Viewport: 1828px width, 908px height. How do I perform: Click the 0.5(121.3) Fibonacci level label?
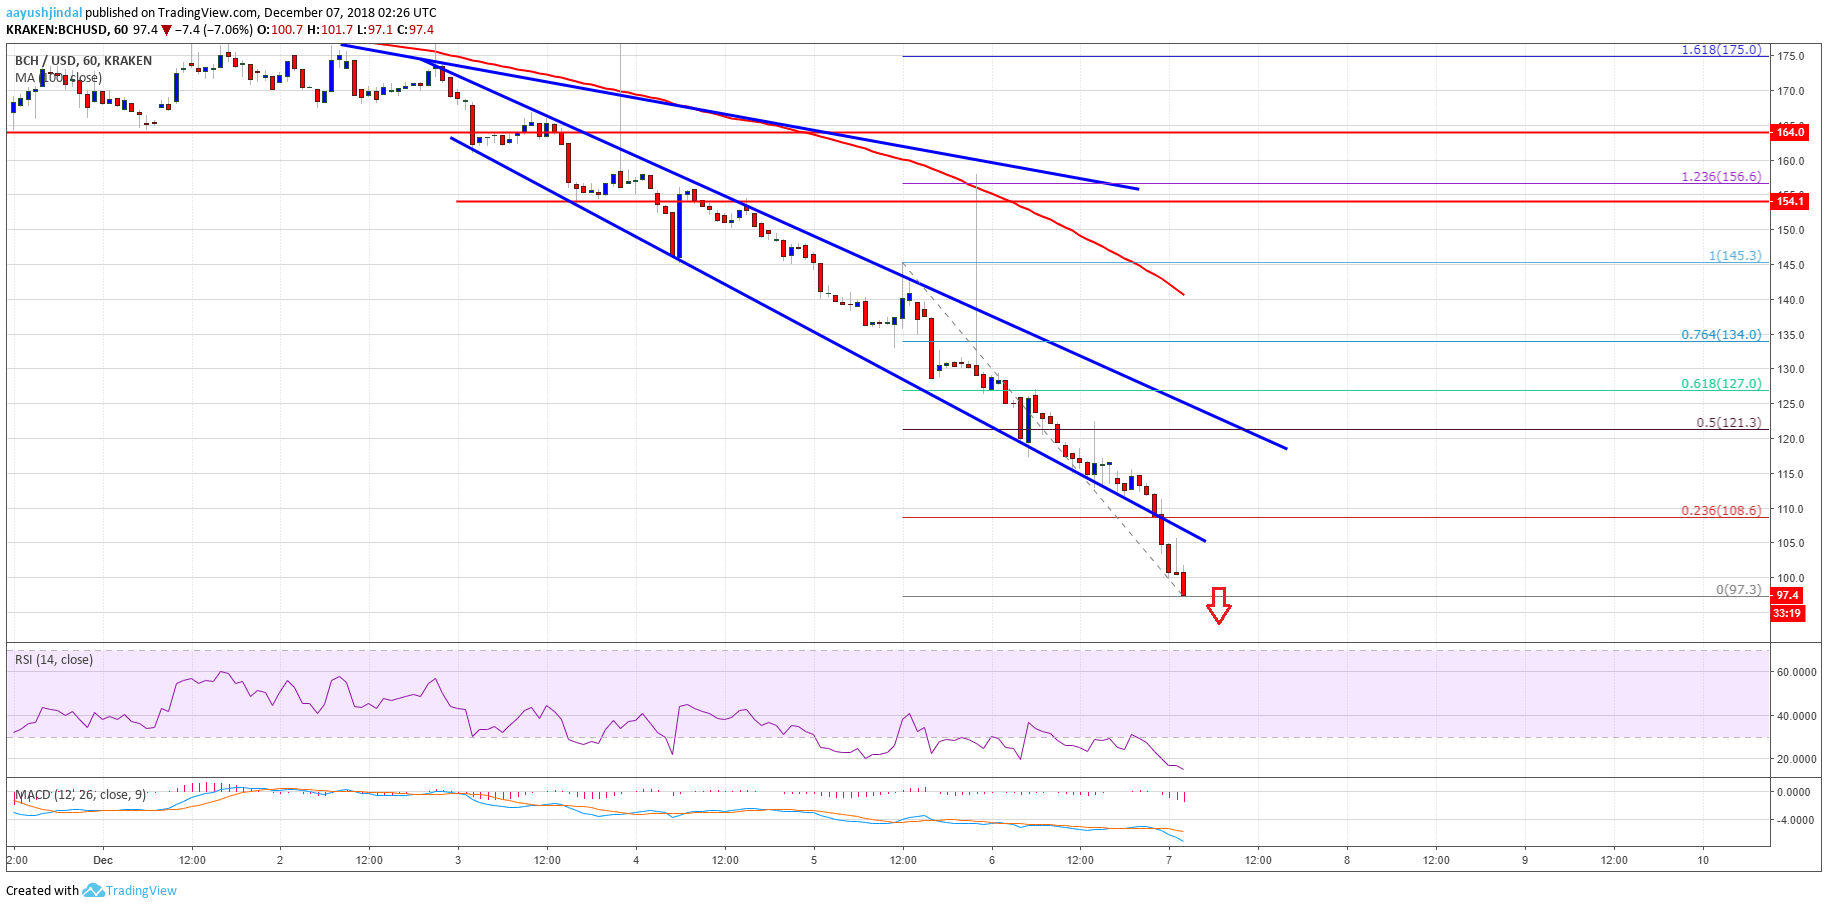coord(1728,422)
